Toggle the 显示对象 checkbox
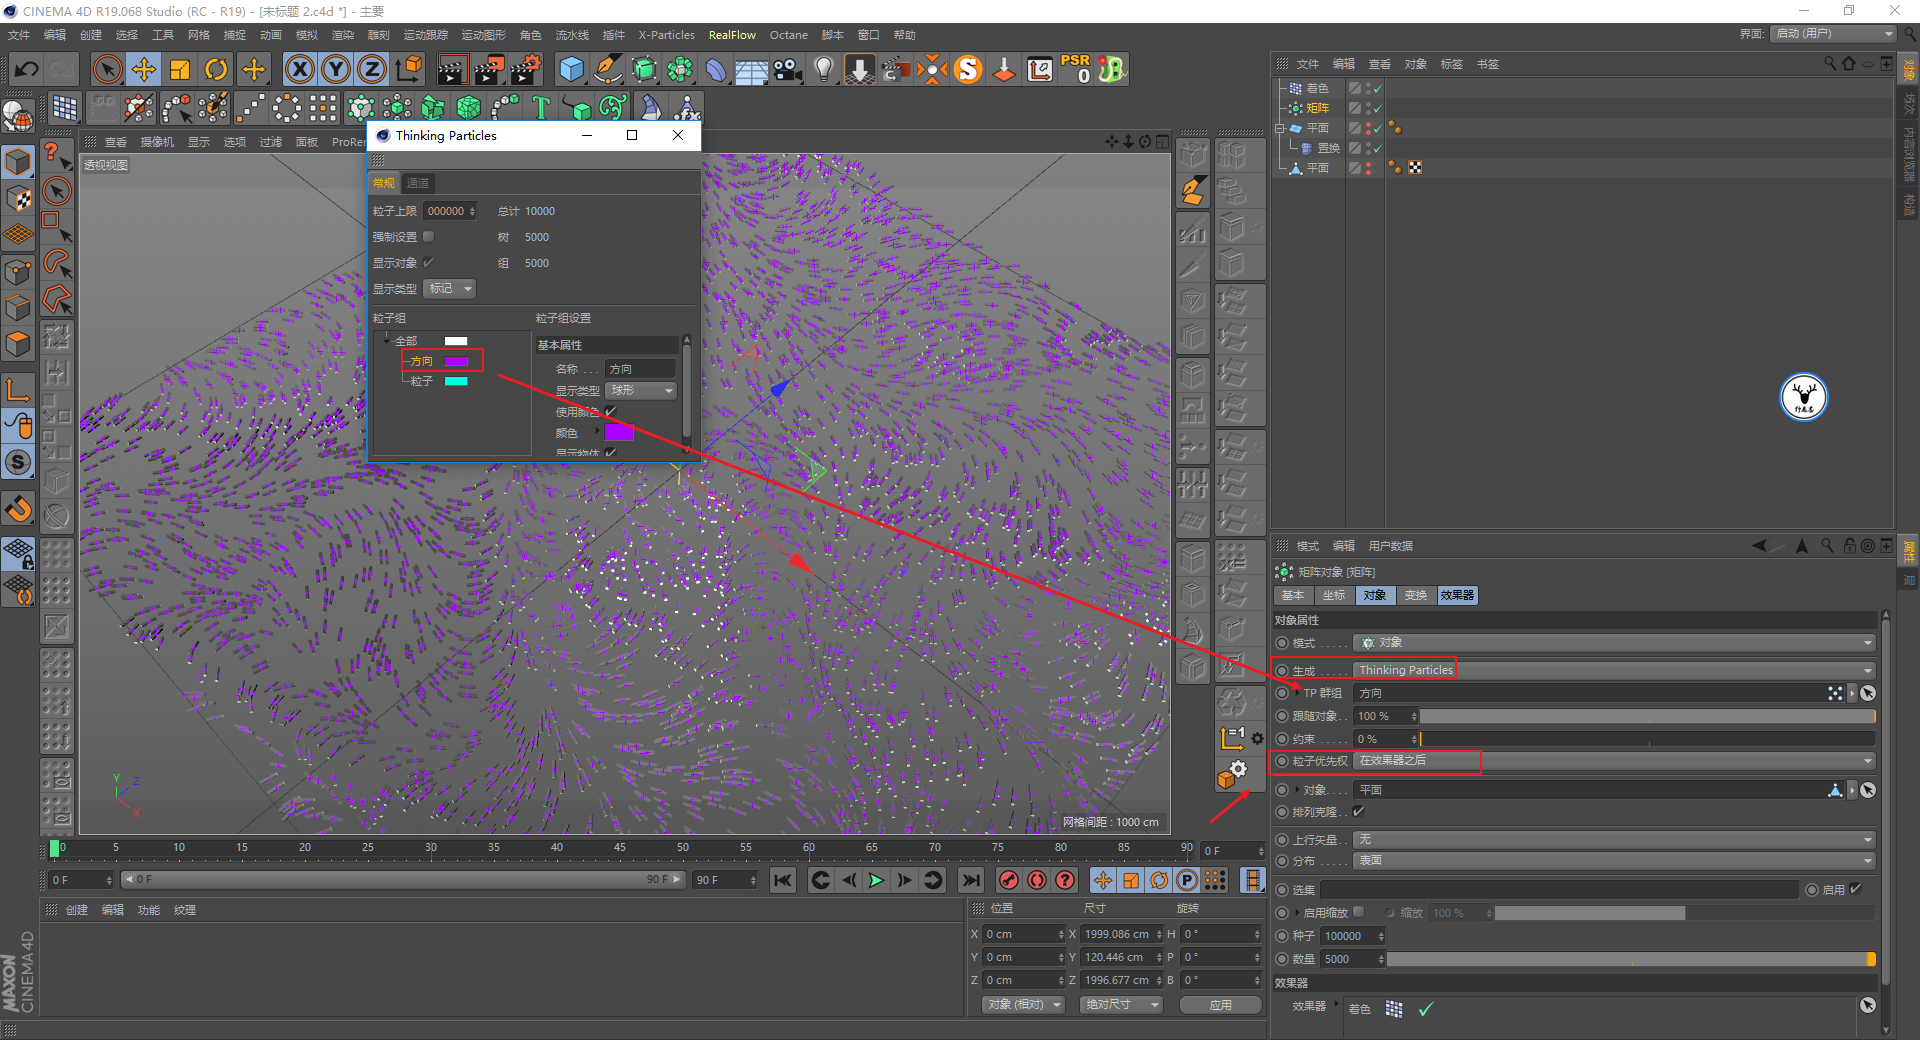This screenshot has height=1040, width=1920. point(428,262)
